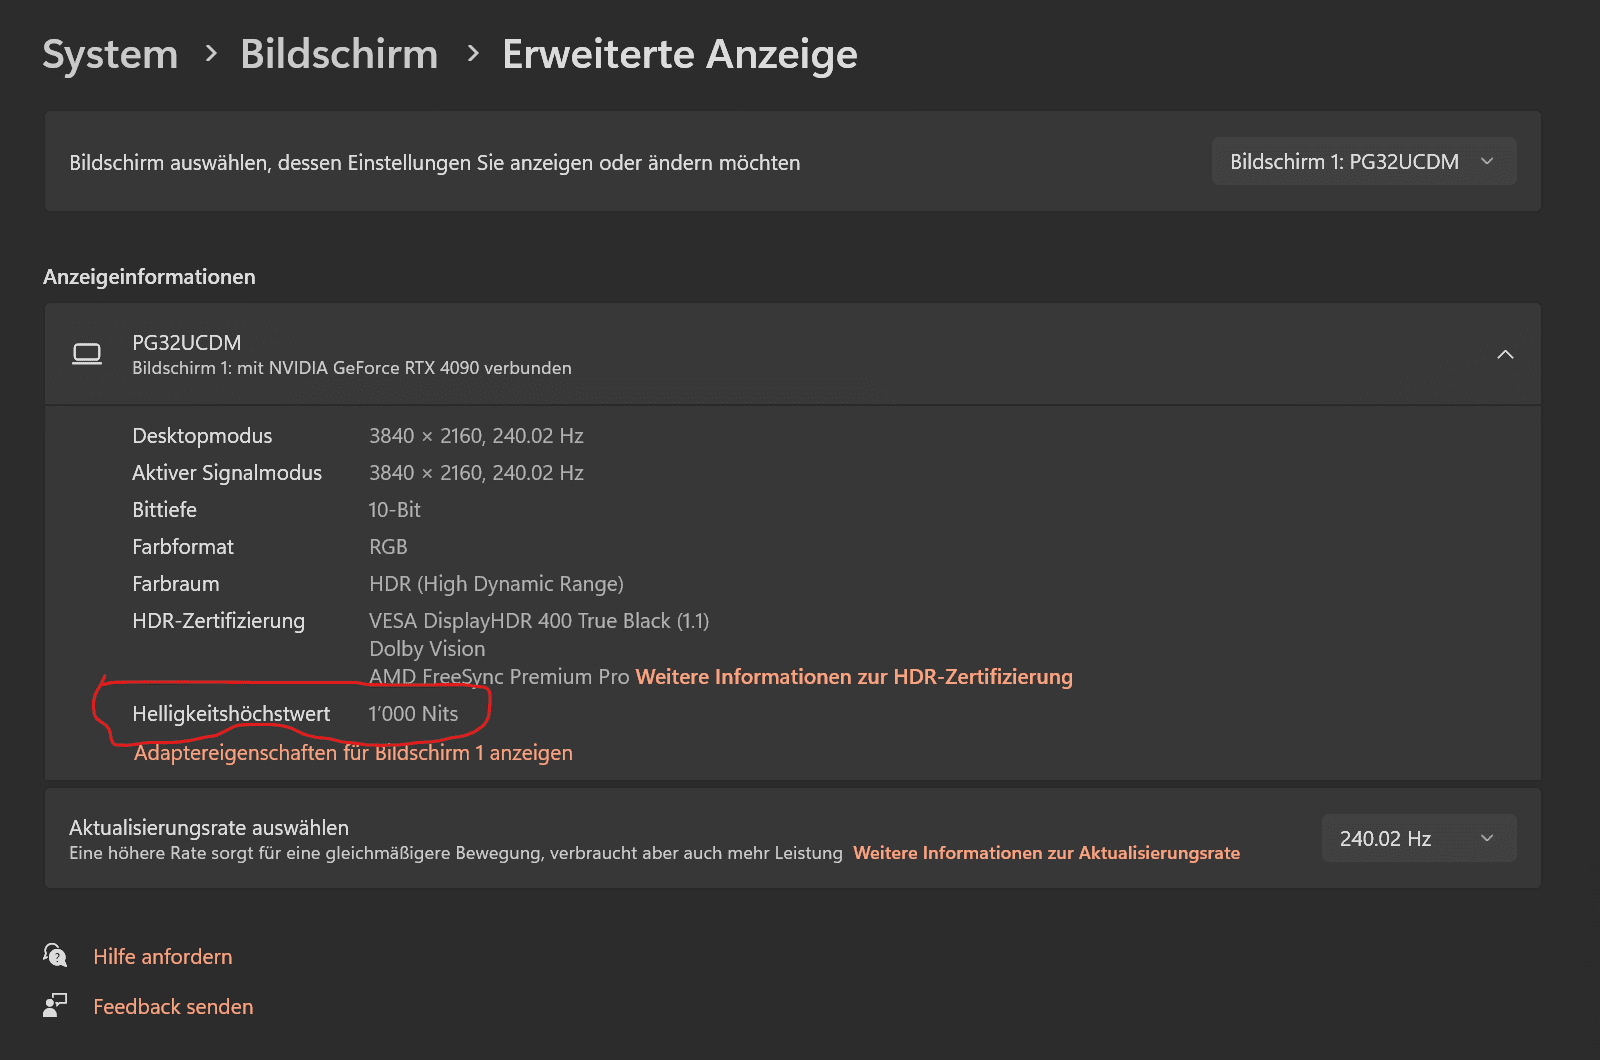Image resolution: width=1600 pixels, height=1060 pixels.
Task: Click the Anzeigeinformationen section heading
Action: pos(149,277)
